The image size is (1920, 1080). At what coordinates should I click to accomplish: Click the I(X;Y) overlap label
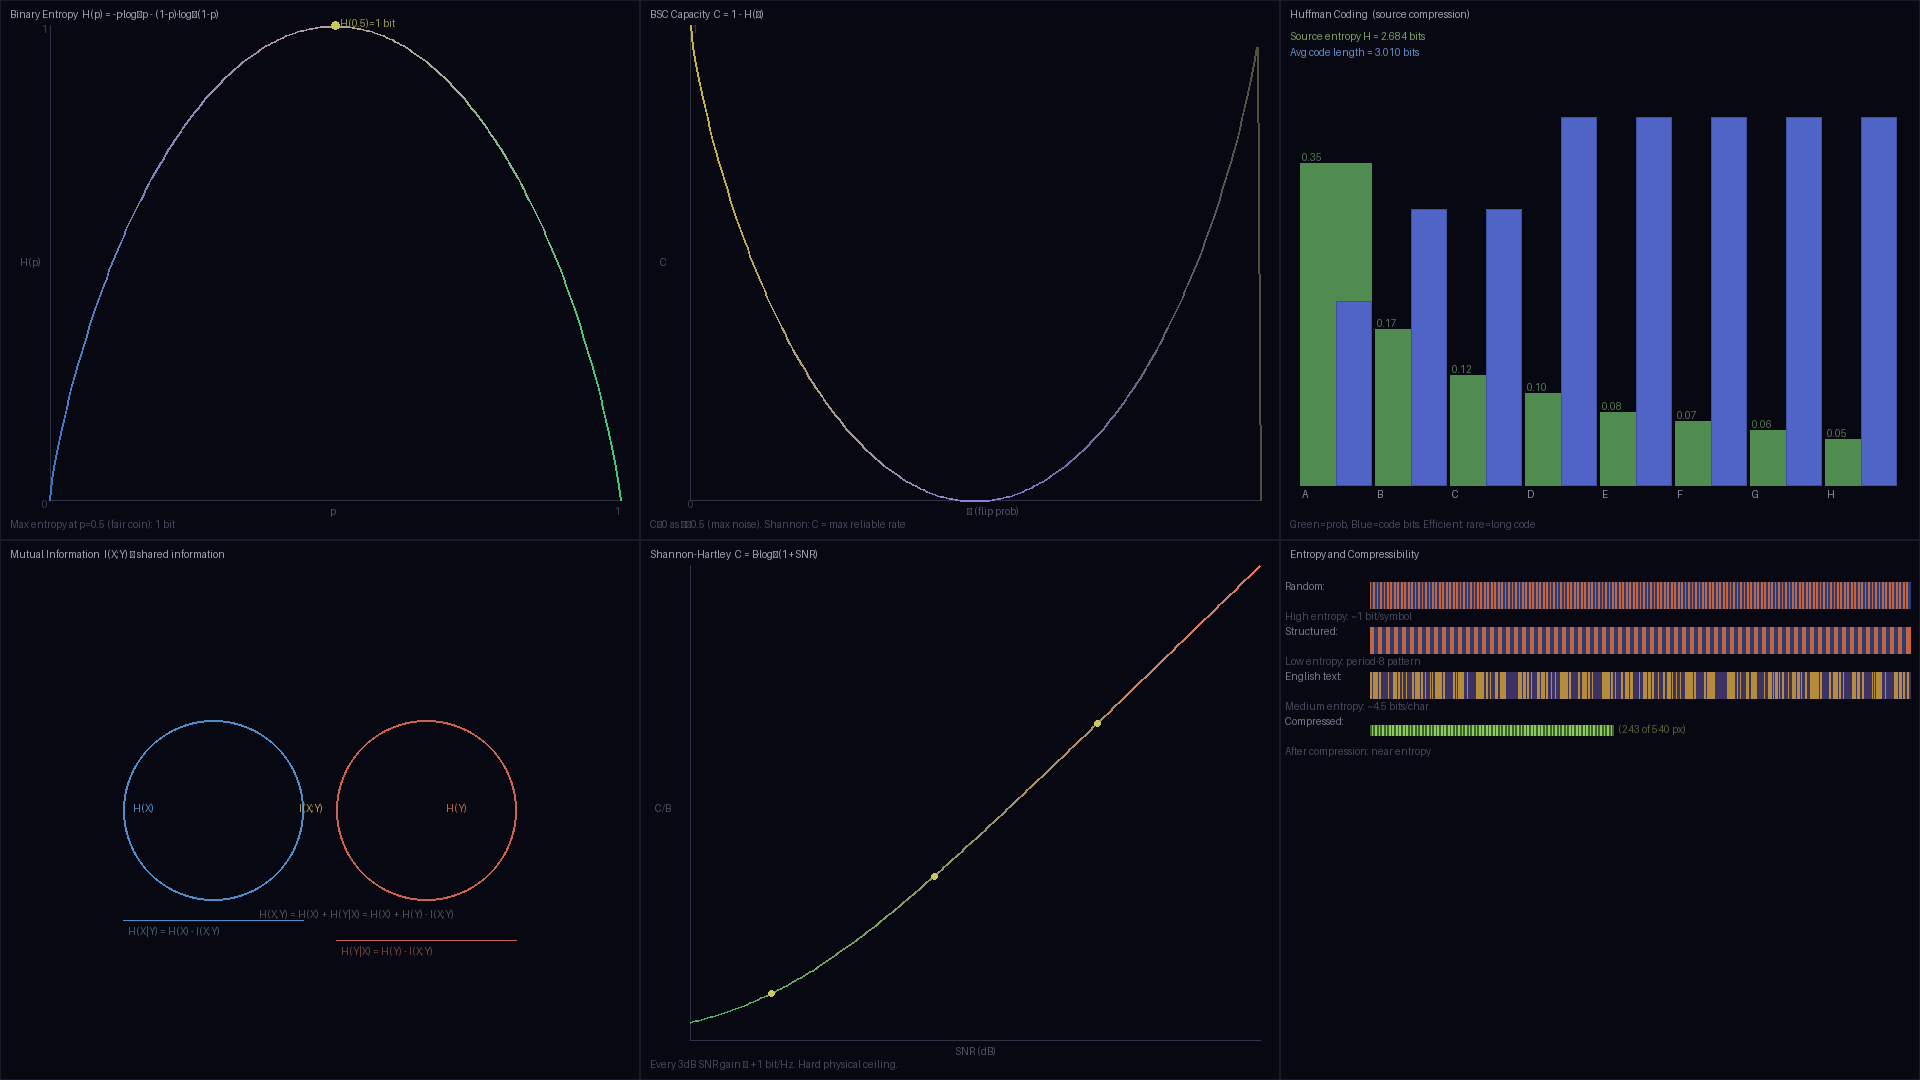310,808
